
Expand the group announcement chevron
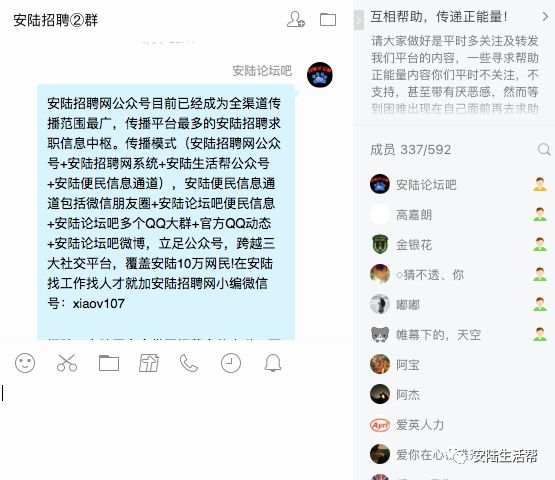tap(545, 16)
